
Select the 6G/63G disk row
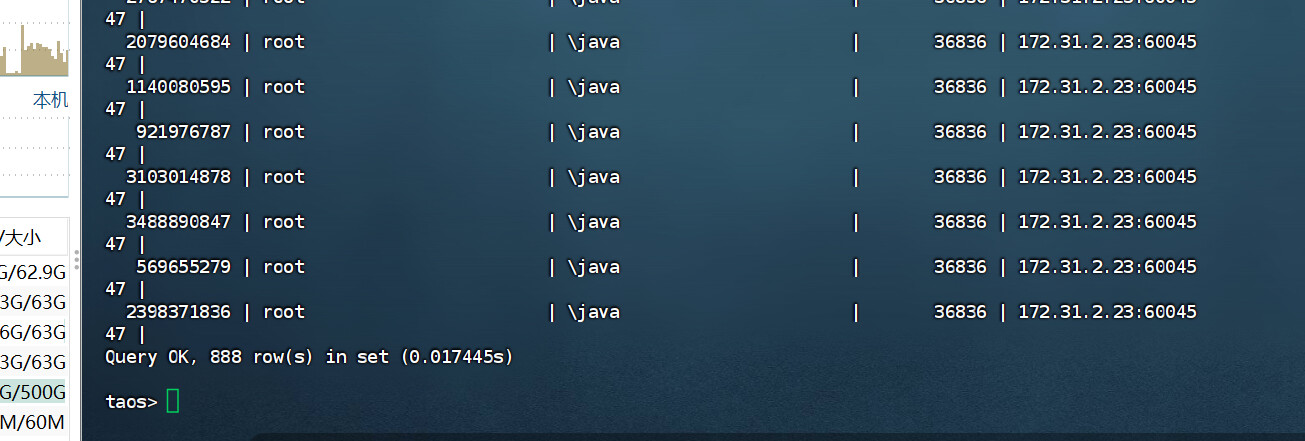[x=33, y=332]
